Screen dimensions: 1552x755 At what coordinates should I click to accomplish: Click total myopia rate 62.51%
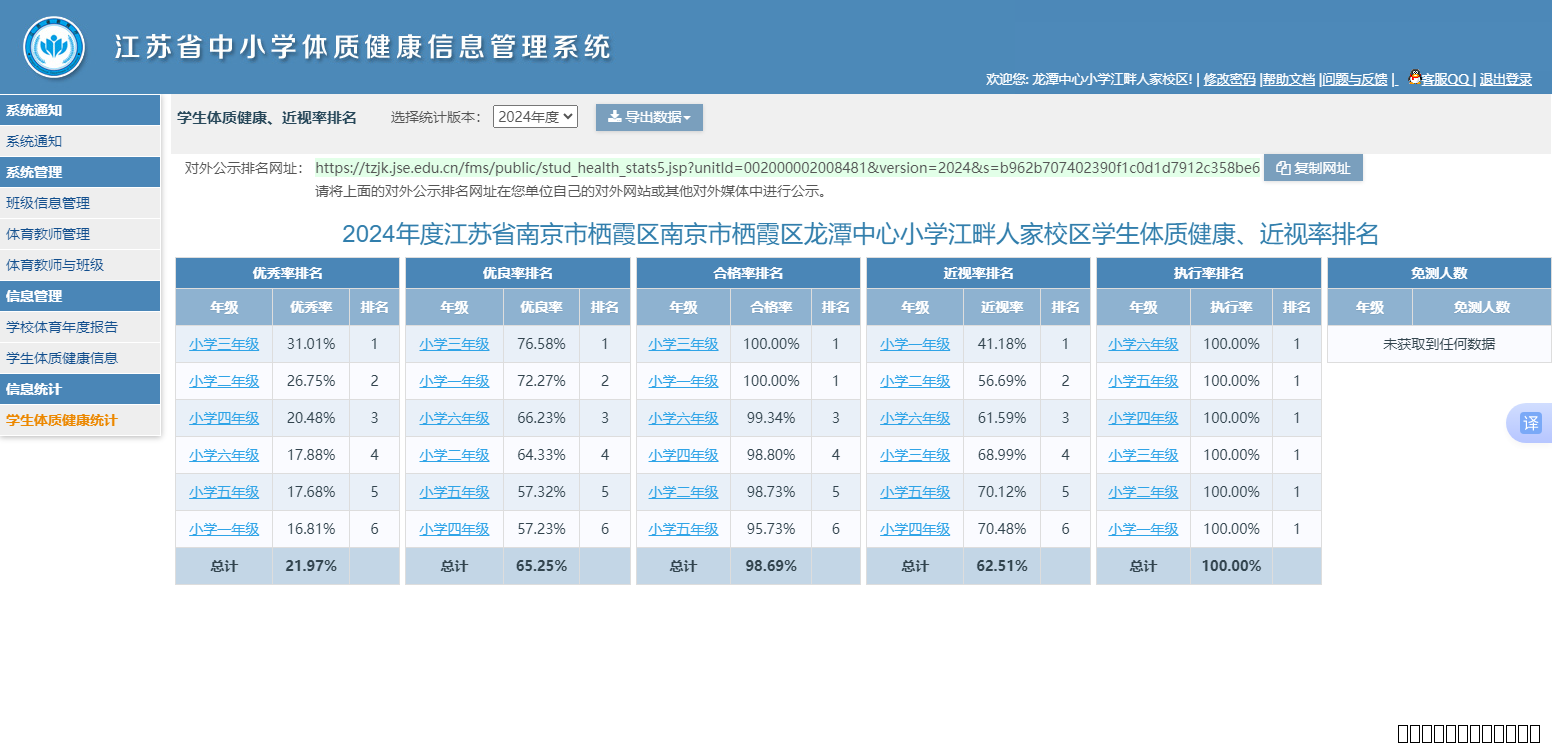1002,566
